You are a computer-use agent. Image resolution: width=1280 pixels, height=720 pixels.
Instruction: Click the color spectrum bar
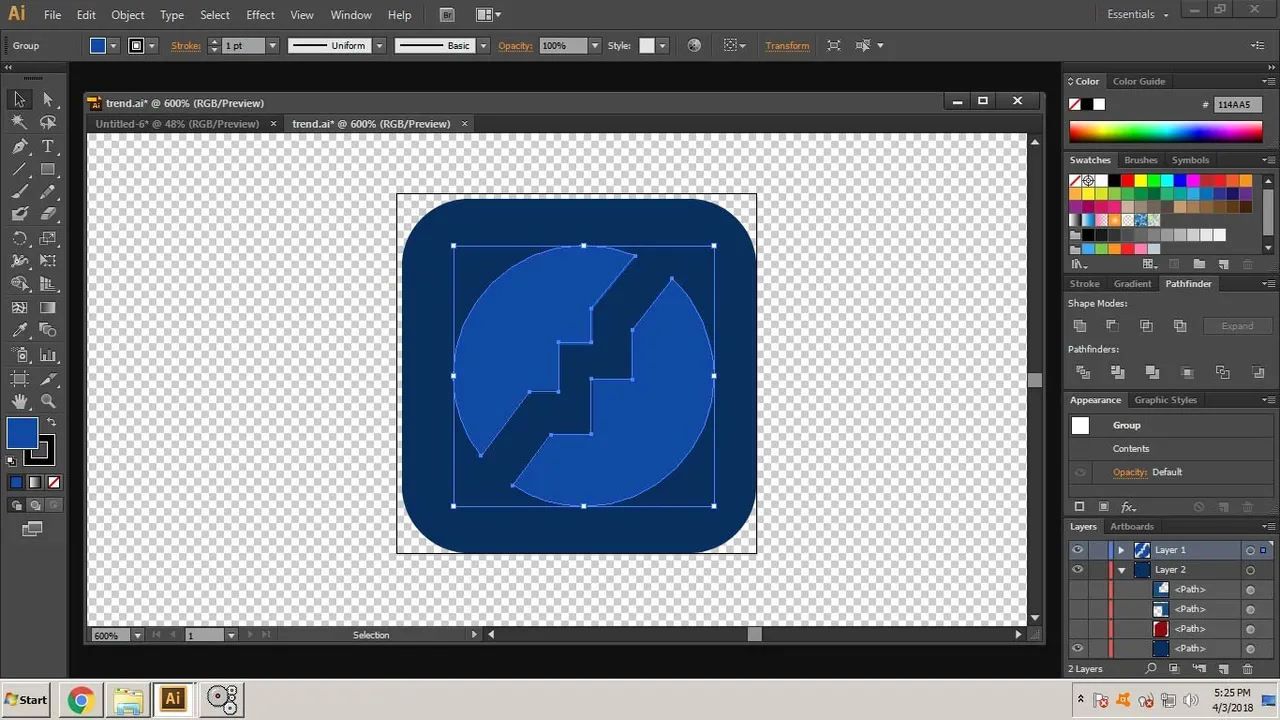1166,132
